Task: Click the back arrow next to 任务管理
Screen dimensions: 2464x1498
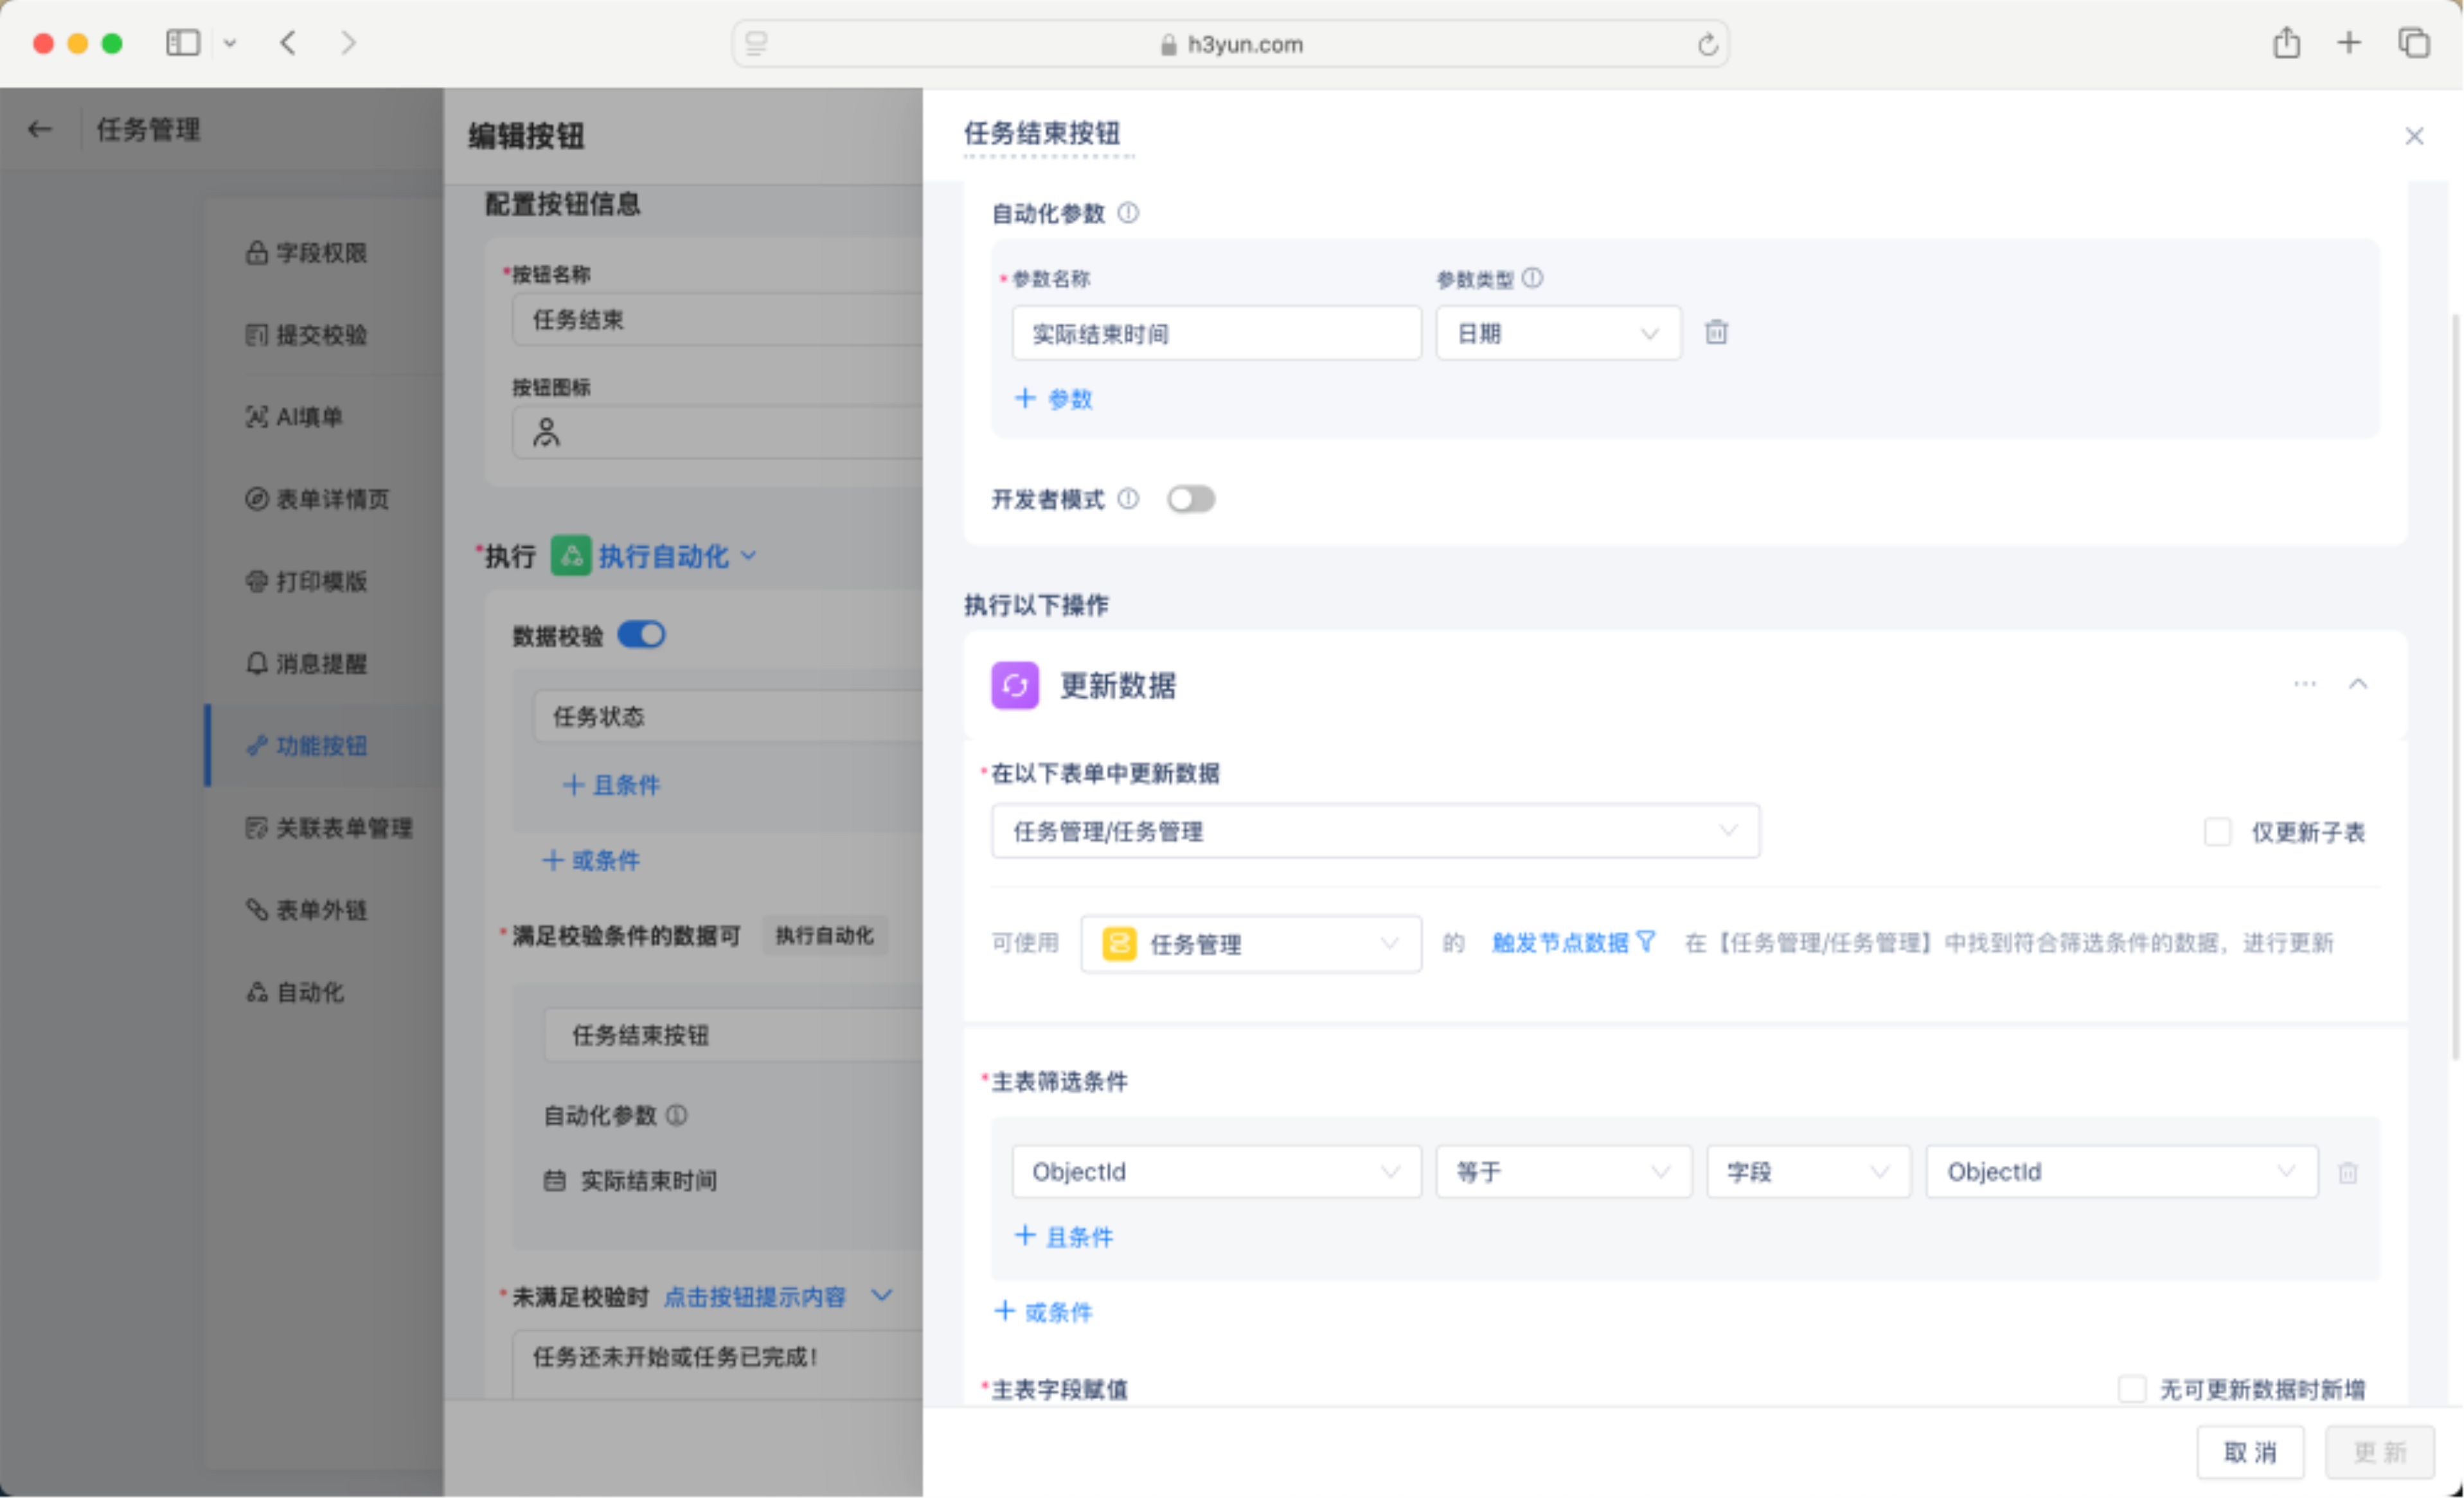Action: [40, 129]
